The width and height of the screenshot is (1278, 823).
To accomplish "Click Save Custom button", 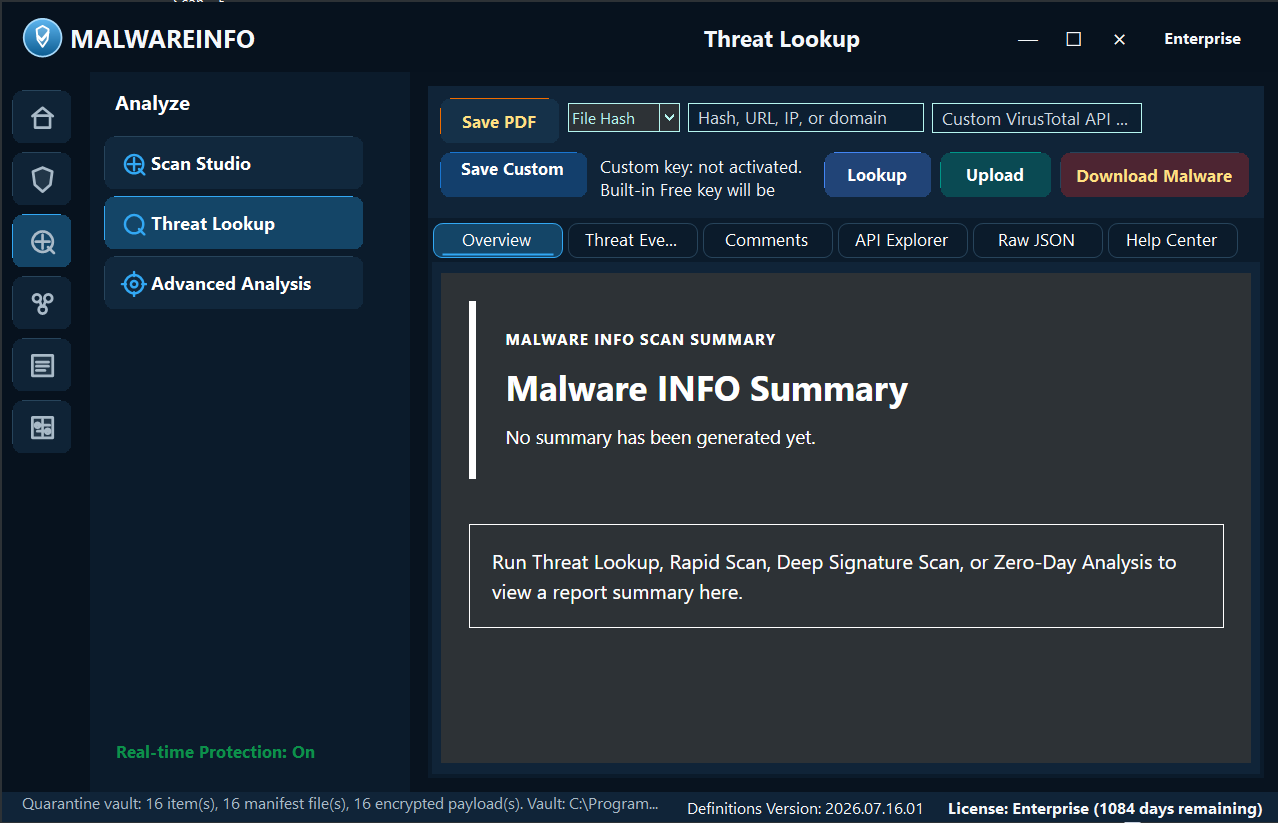I will (x=512, y=174).
